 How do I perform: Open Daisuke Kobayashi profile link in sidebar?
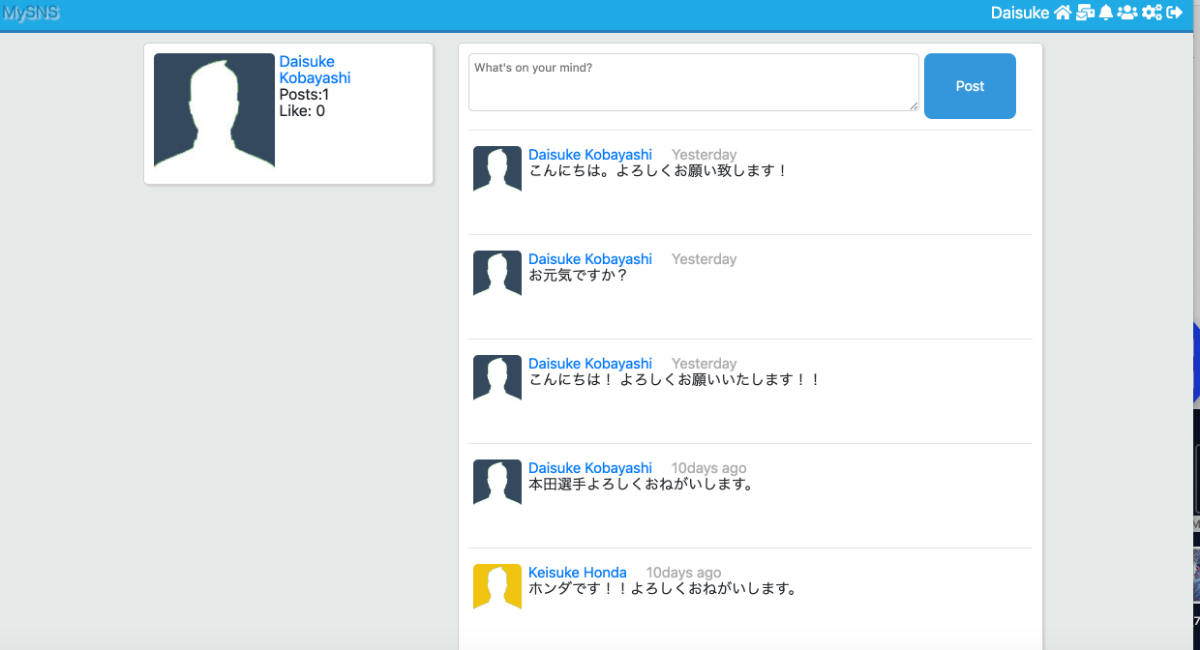point(314,70)
